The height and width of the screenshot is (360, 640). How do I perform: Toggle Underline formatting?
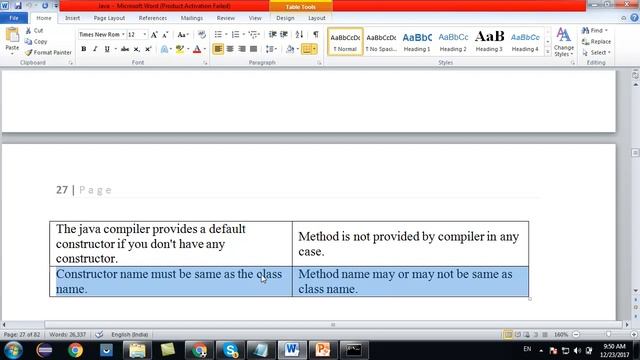point(107,49)
